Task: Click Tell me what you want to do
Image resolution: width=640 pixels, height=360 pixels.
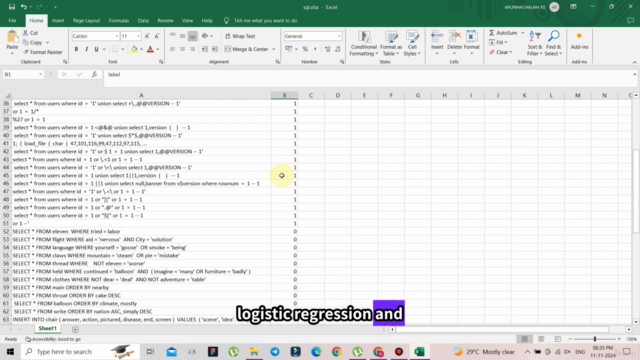Action: tap(265, 20)
